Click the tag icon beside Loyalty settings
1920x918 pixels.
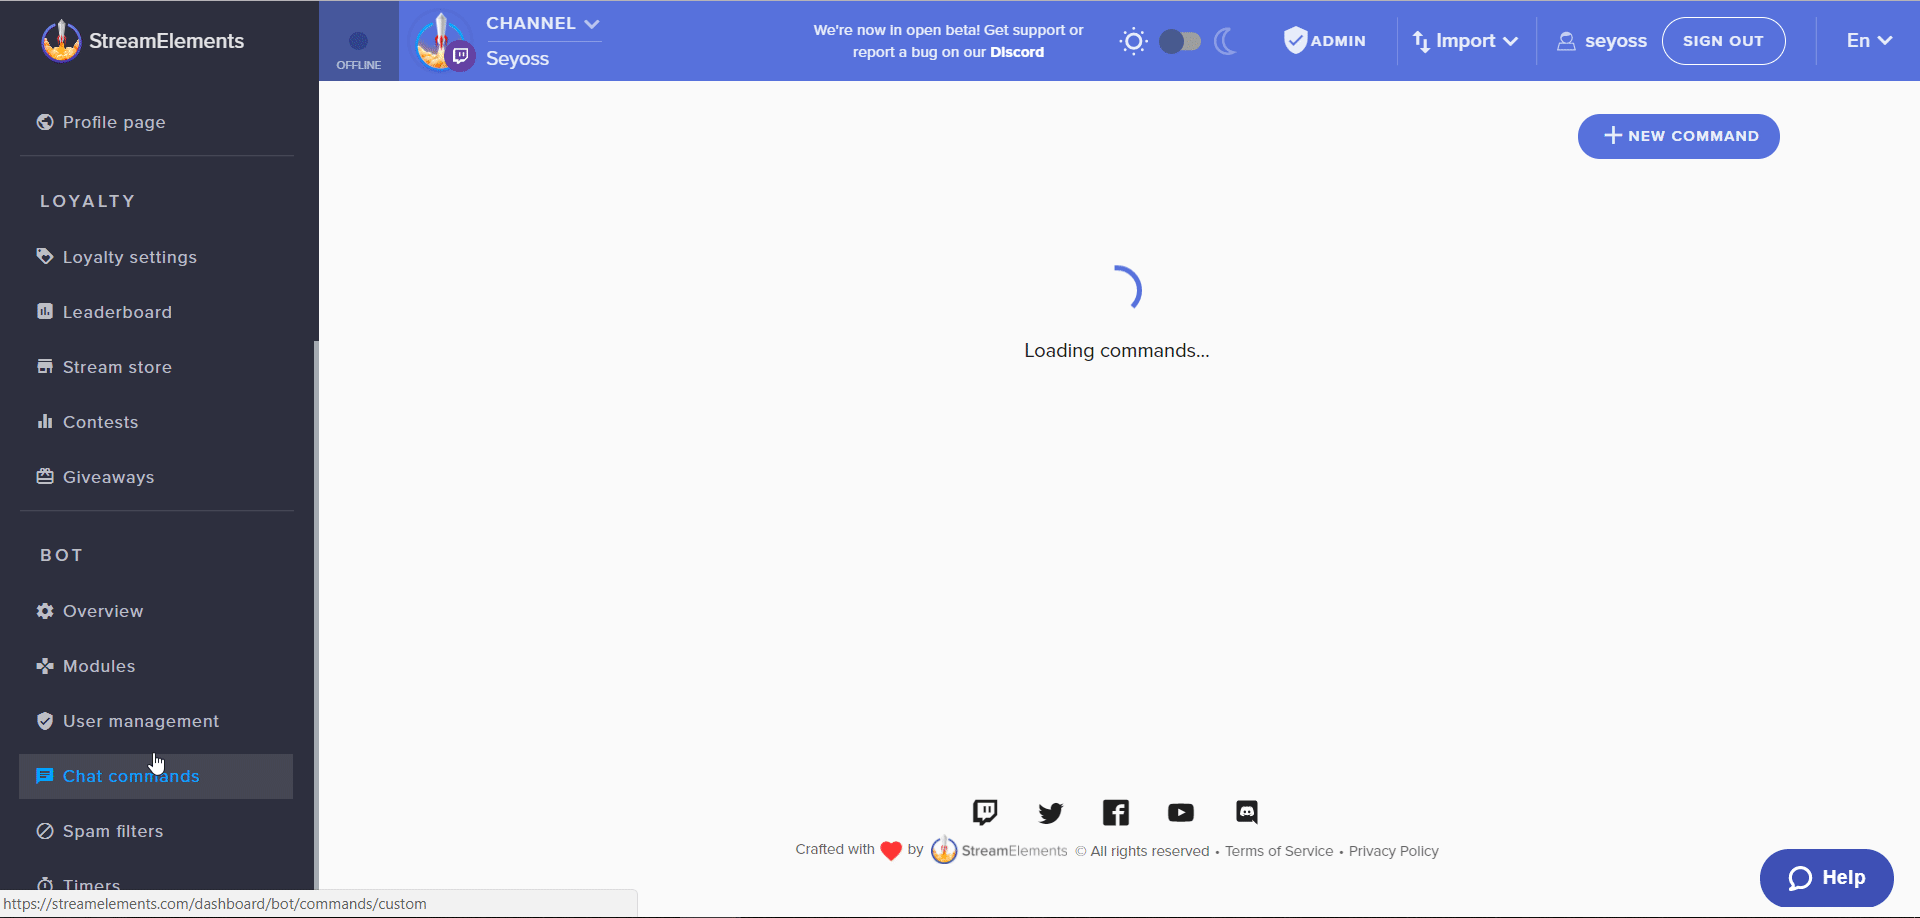click(x=45, y=256)
